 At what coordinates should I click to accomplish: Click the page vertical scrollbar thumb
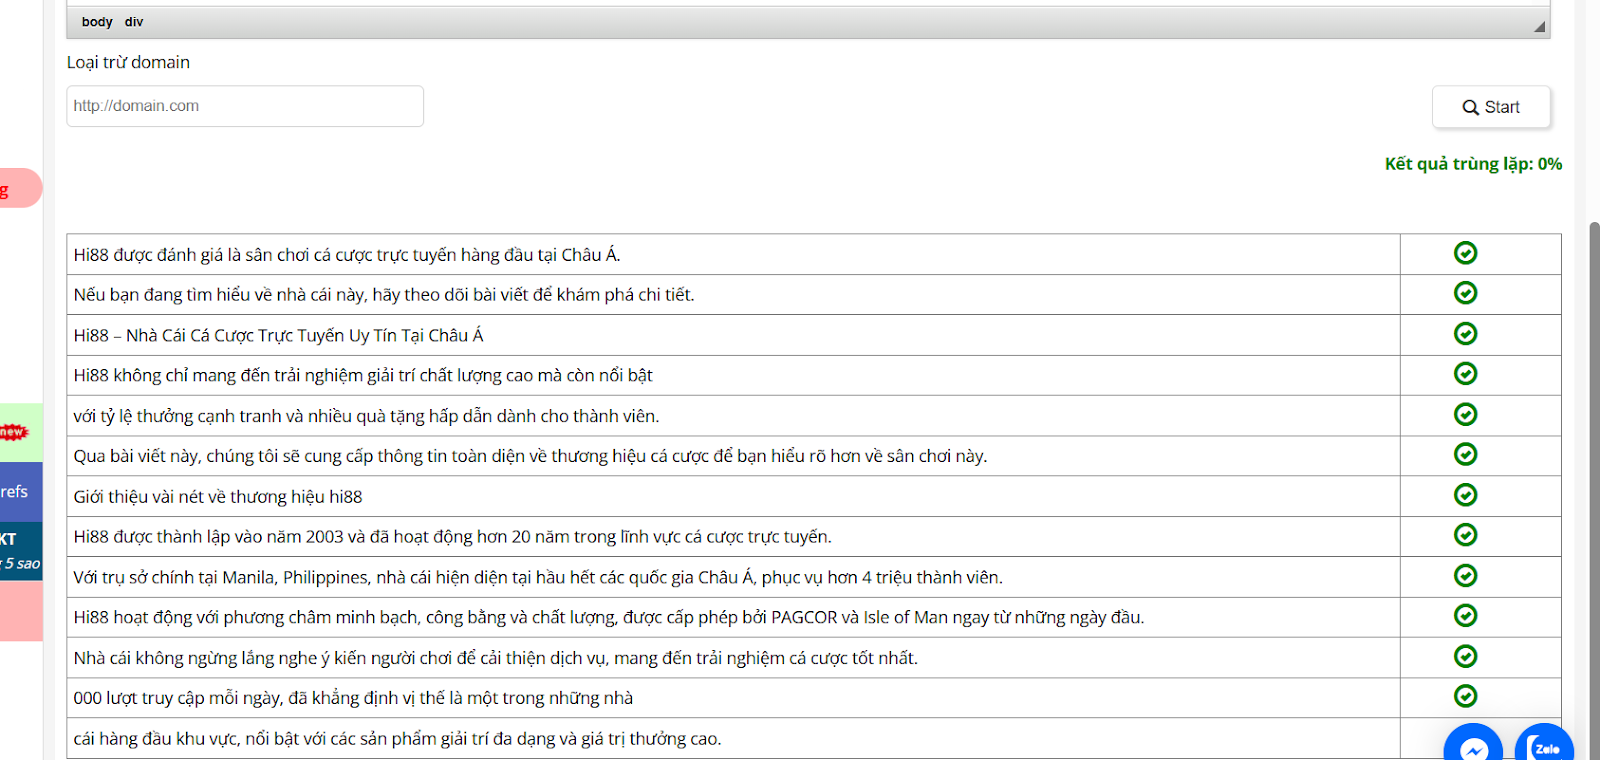coord(1594,490)
